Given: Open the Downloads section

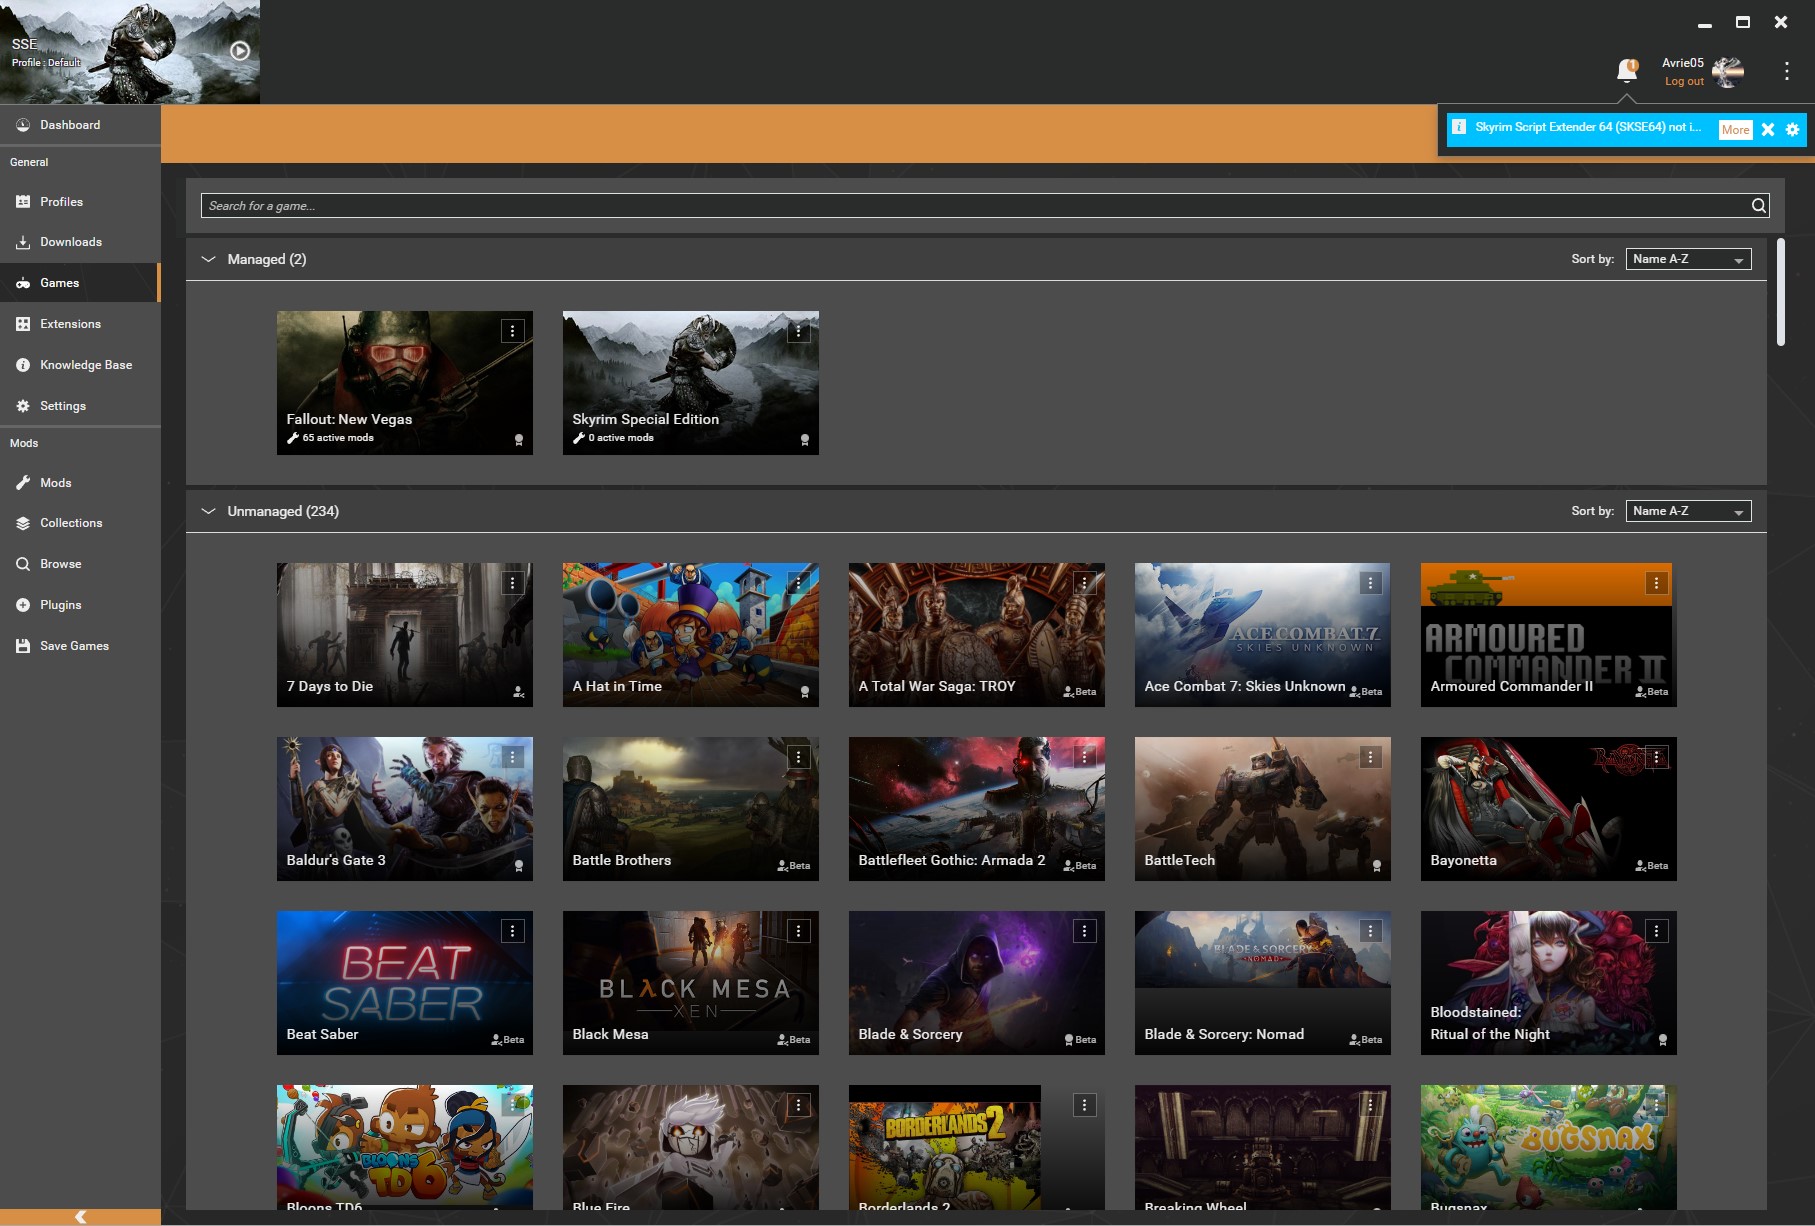Looking at the screenshot, I should pos(80,242).
